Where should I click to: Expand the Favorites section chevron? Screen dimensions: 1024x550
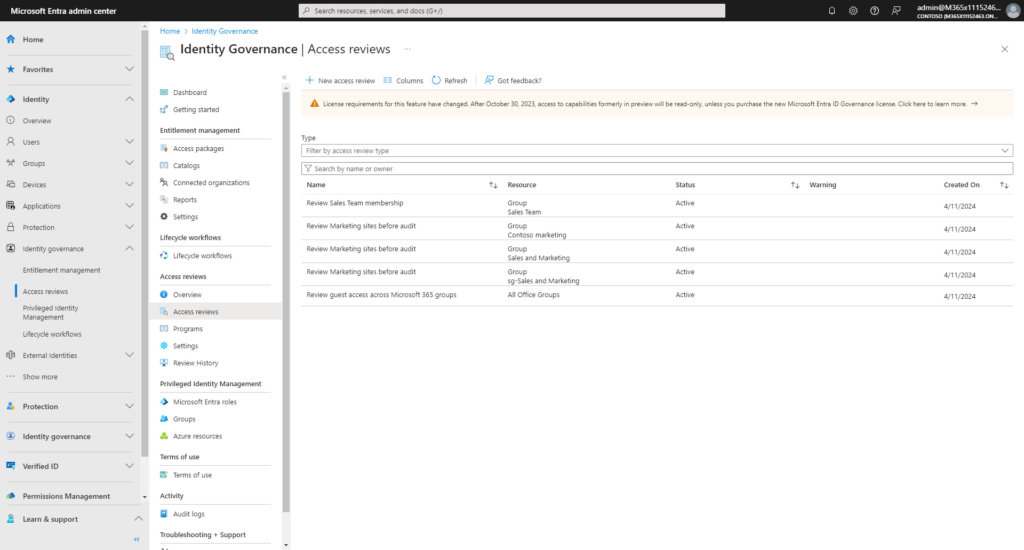[129, 69]
